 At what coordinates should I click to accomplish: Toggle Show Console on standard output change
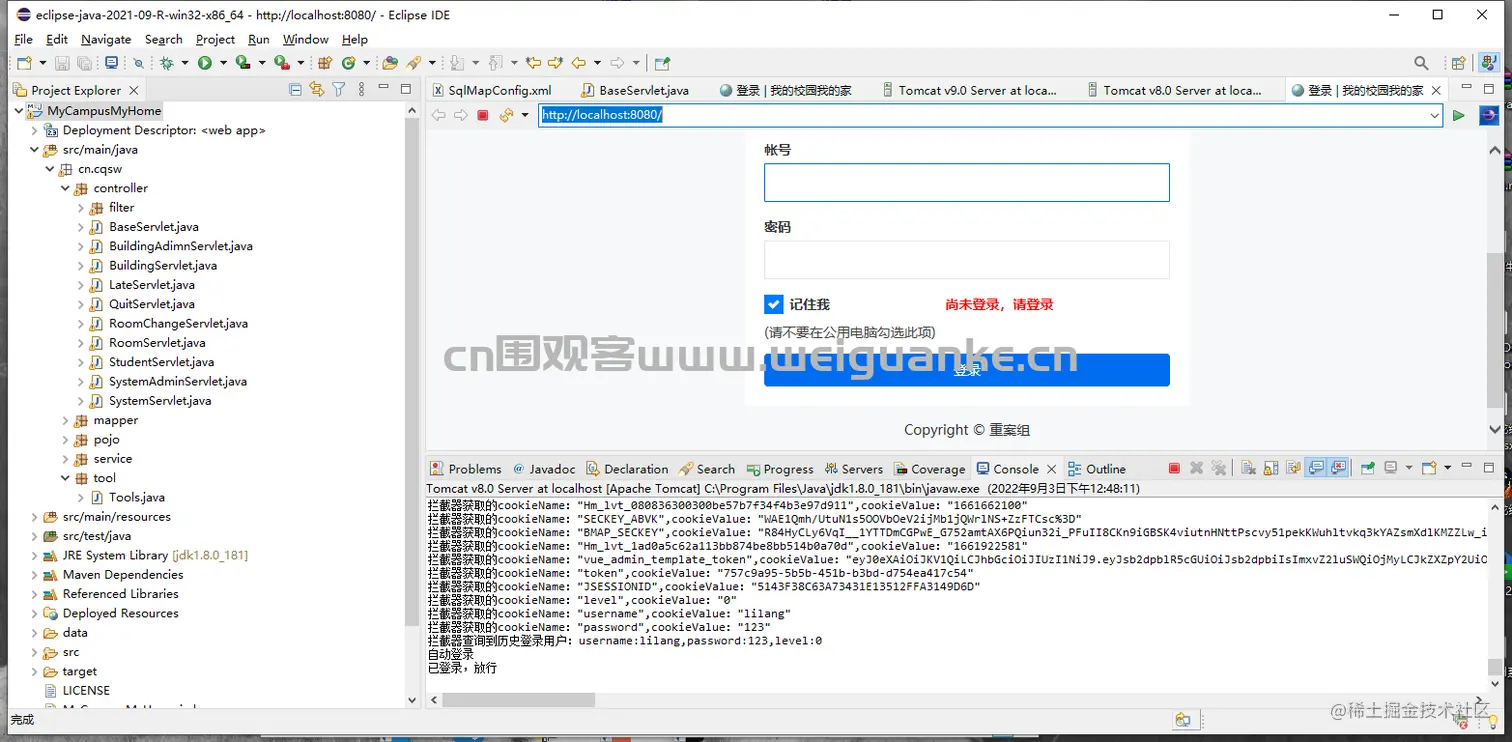pos(1316,468)
